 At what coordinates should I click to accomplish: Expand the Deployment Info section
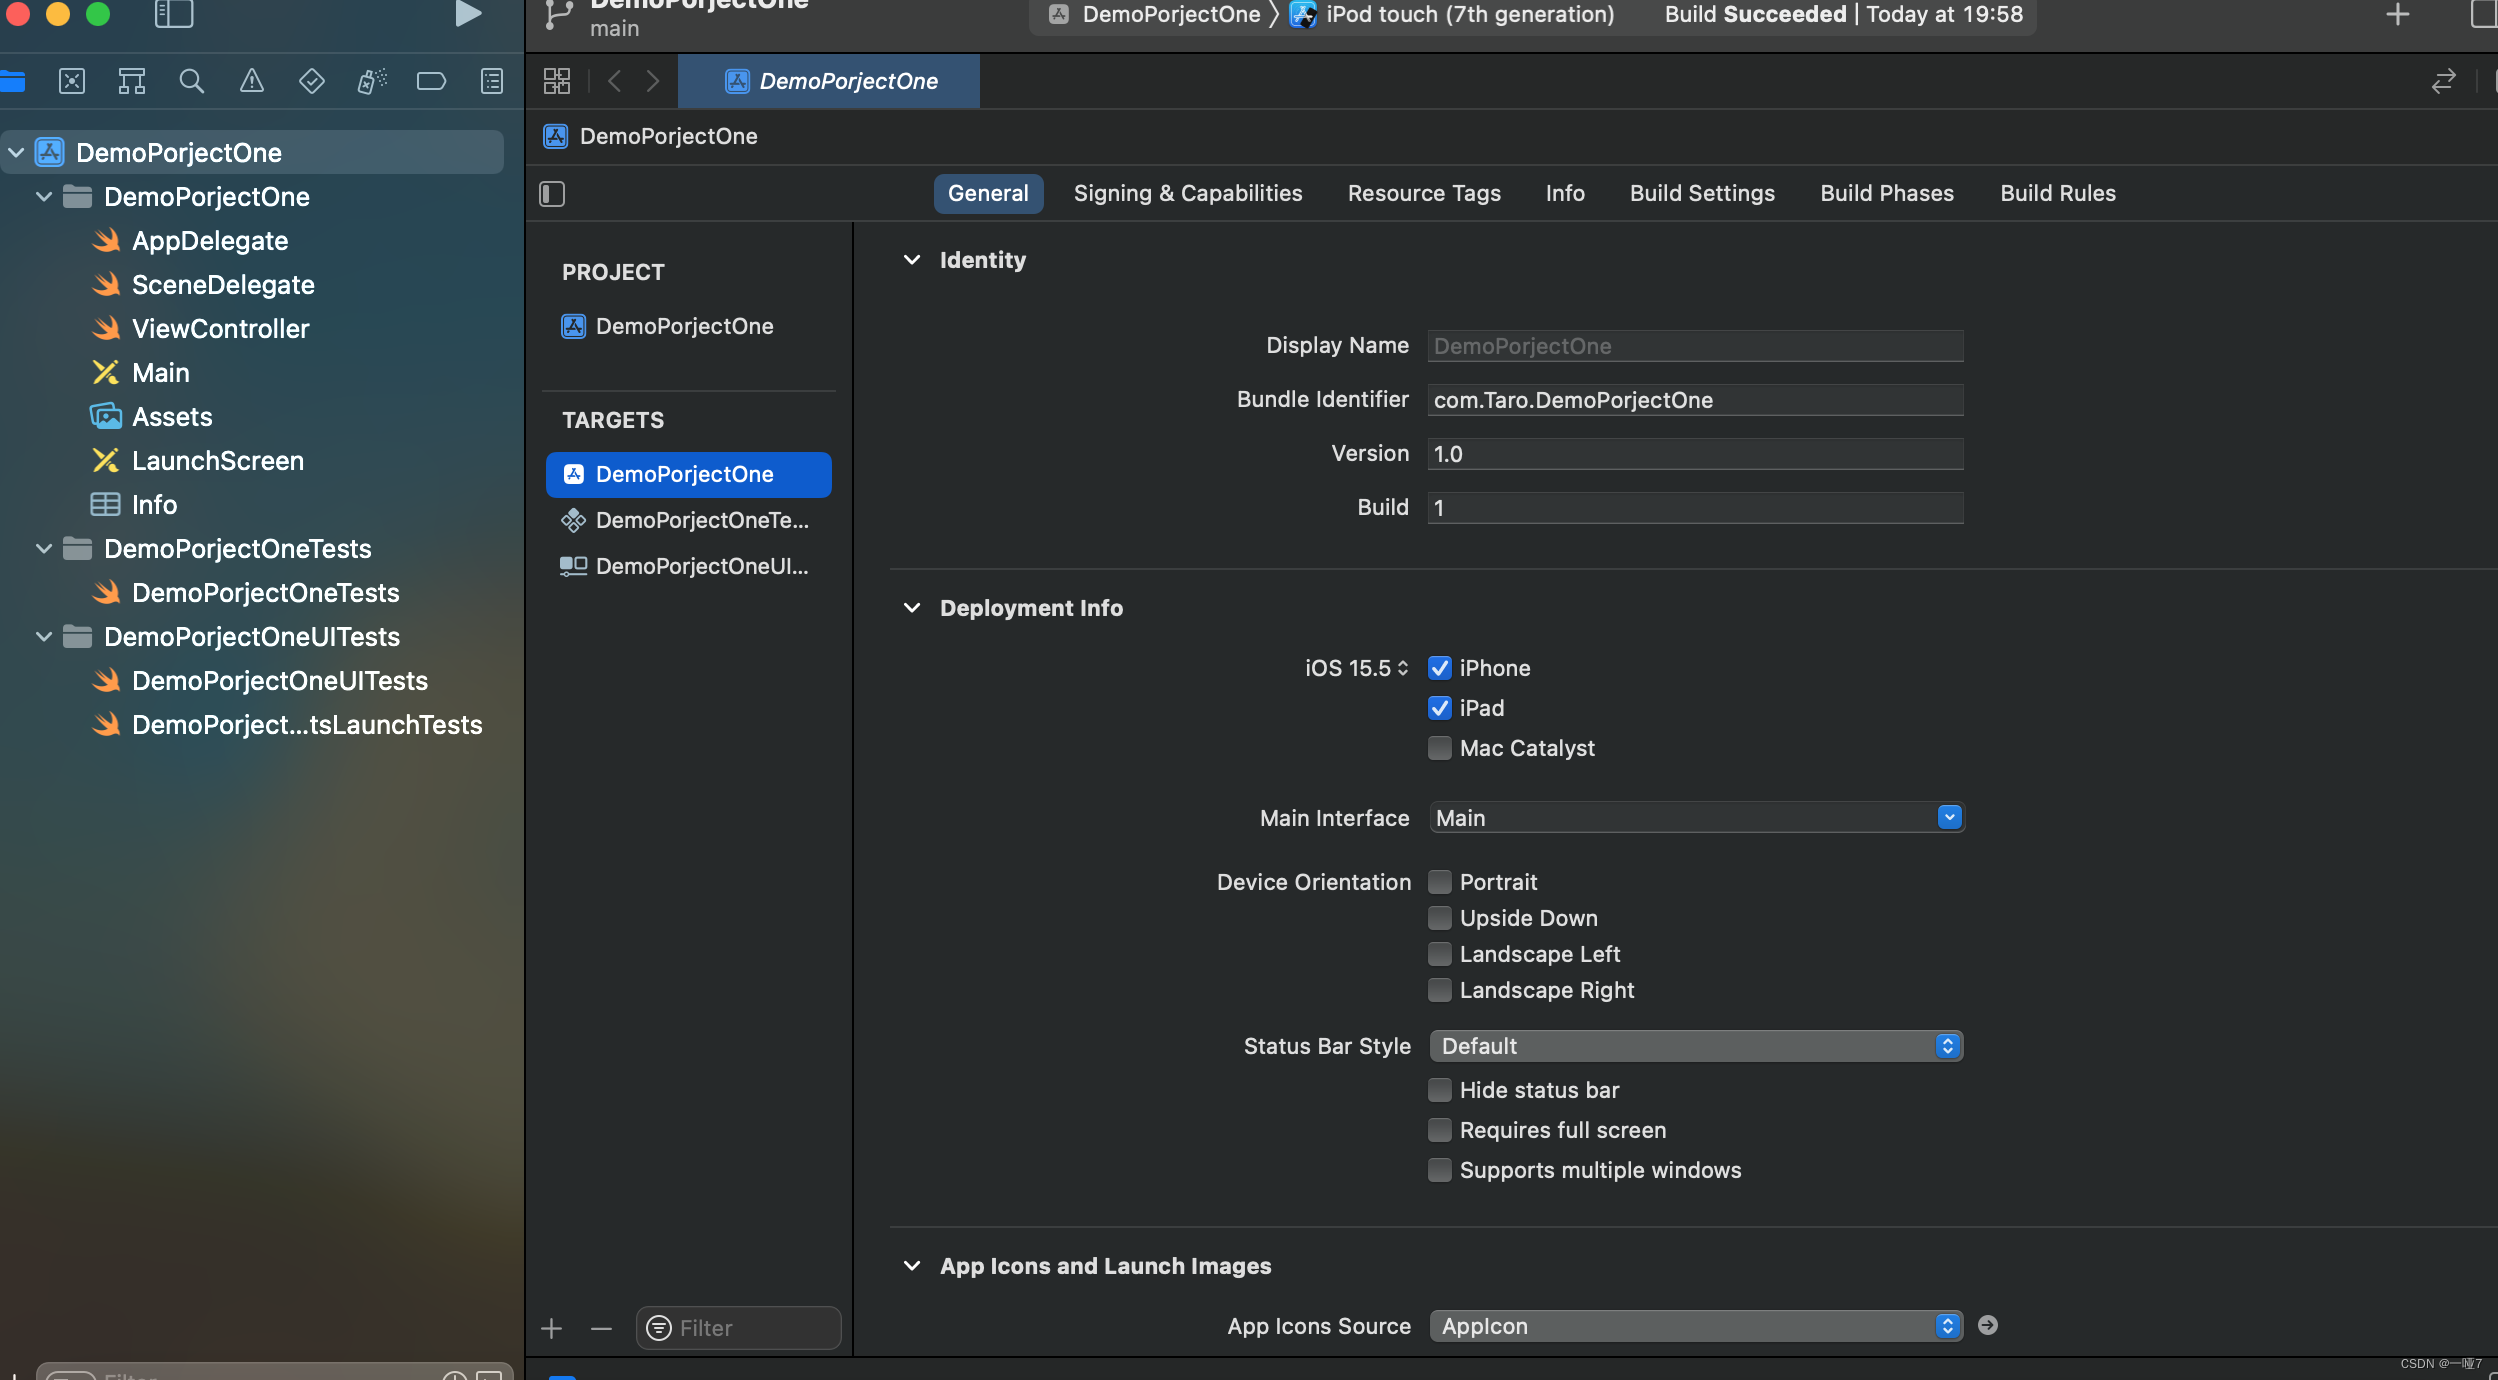[914, 608]
